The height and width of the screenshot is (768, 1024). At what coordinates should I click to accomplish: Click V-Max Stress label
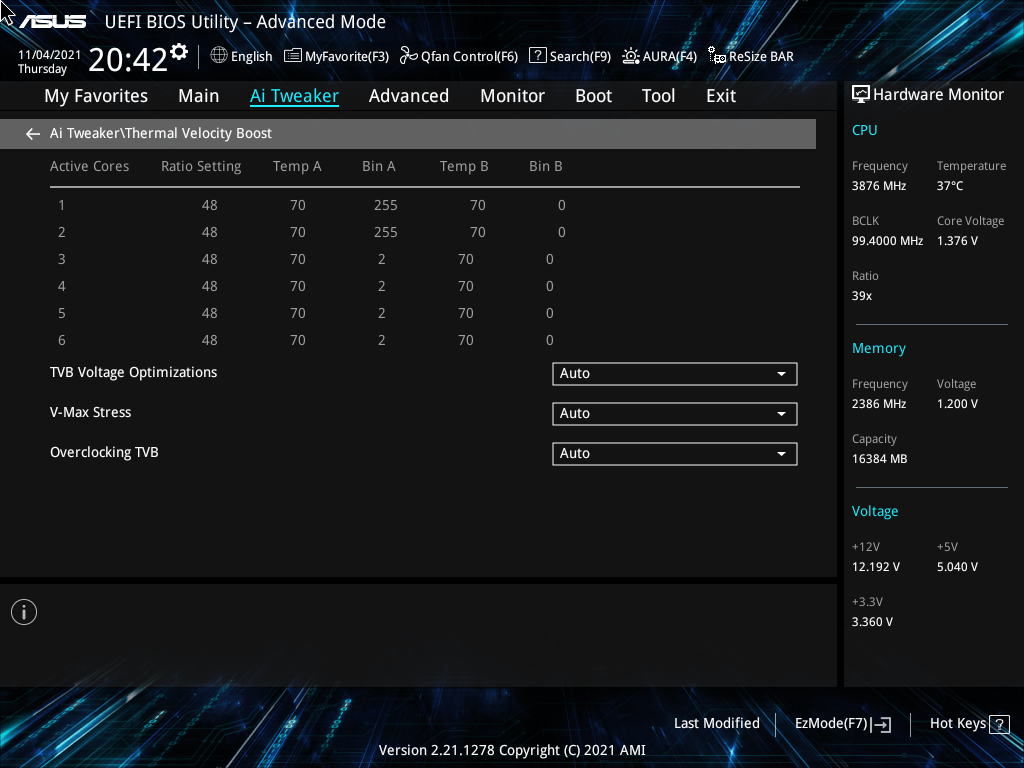(x=90, y=412)
